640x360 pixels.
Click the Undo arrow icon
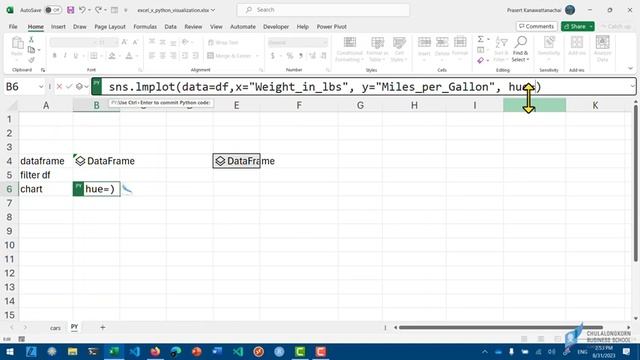tap(82, 10)
